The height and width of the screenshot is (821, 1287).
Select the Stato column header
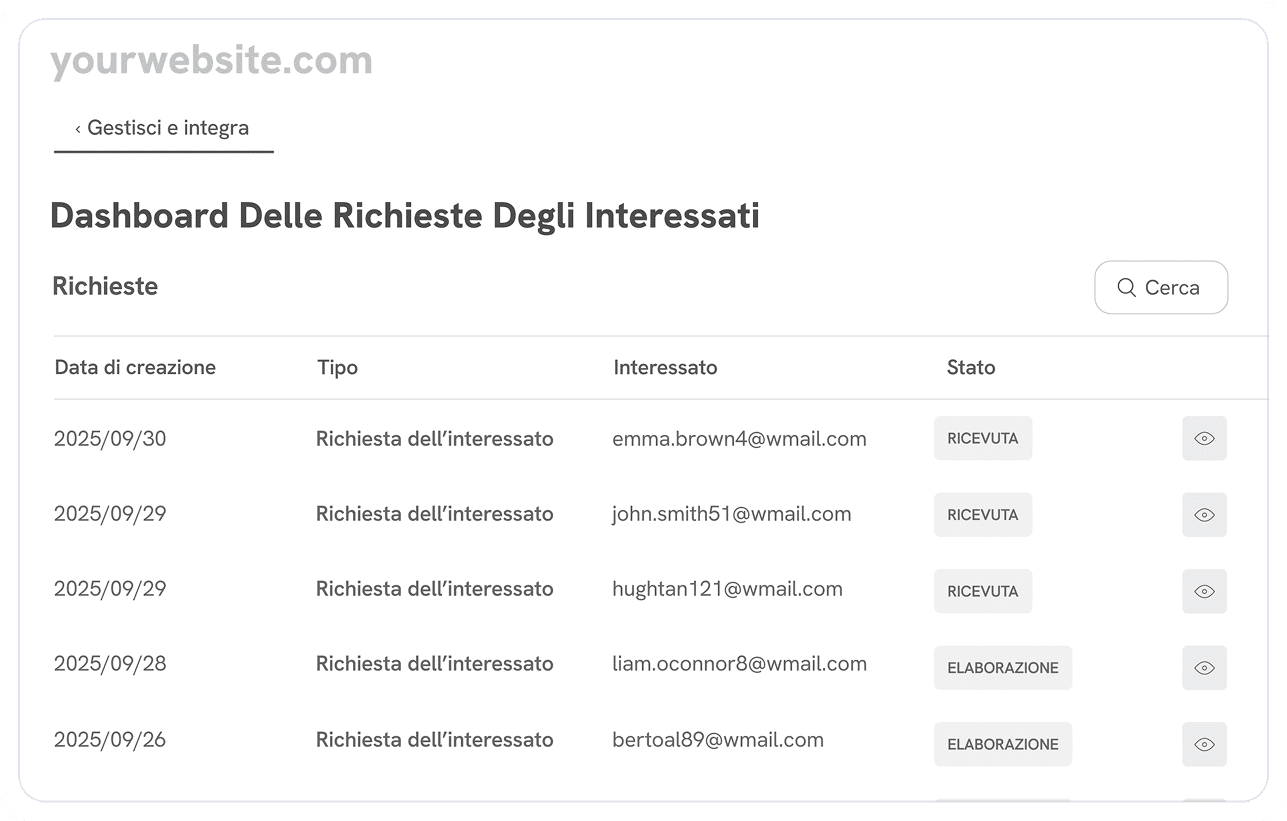tap(970, 367)
